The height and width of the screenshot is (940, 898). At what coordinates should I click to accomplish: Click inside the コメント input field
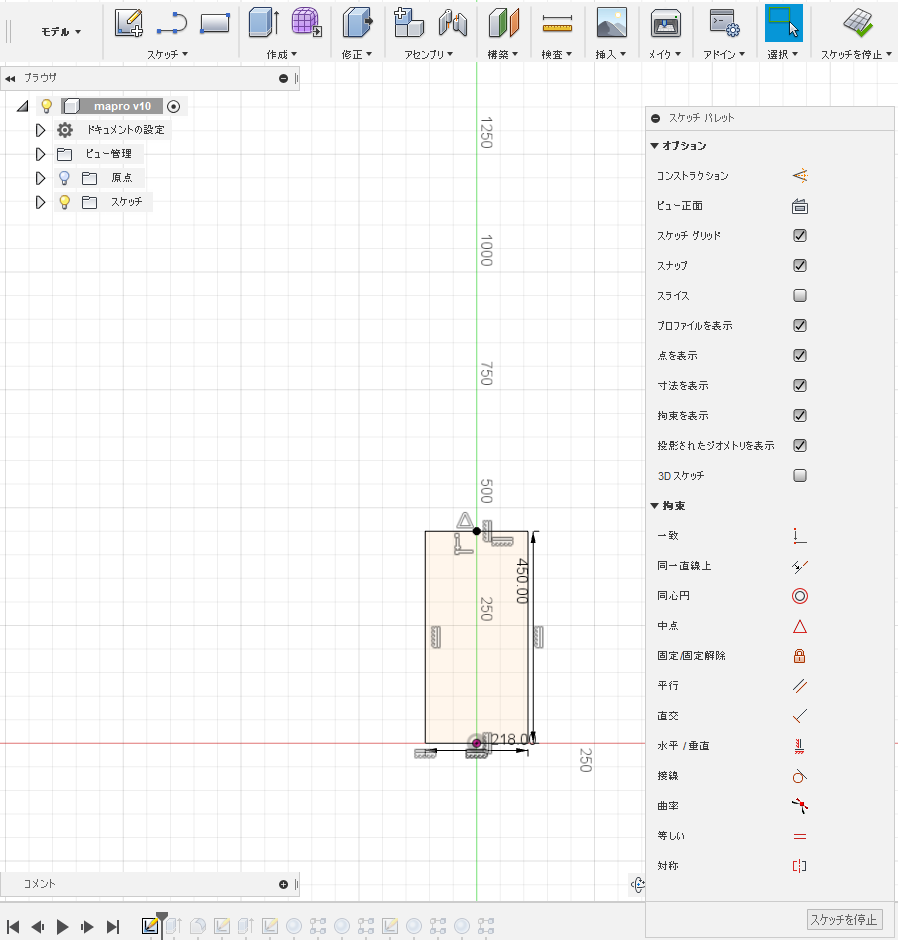pos(150,884)
